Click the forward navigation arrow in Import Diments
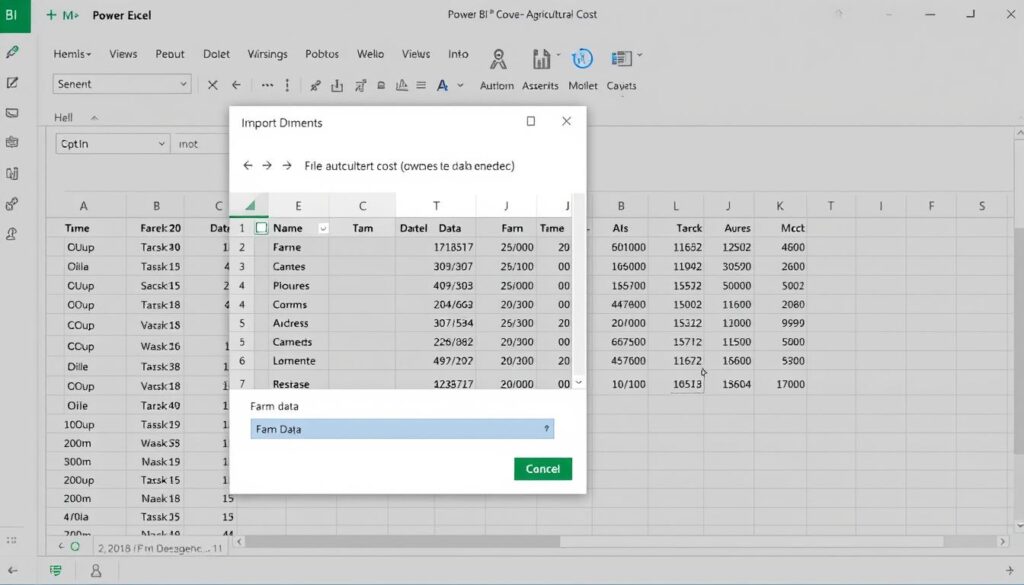Screen dimensions: 1024x585 tap(266, 166)
